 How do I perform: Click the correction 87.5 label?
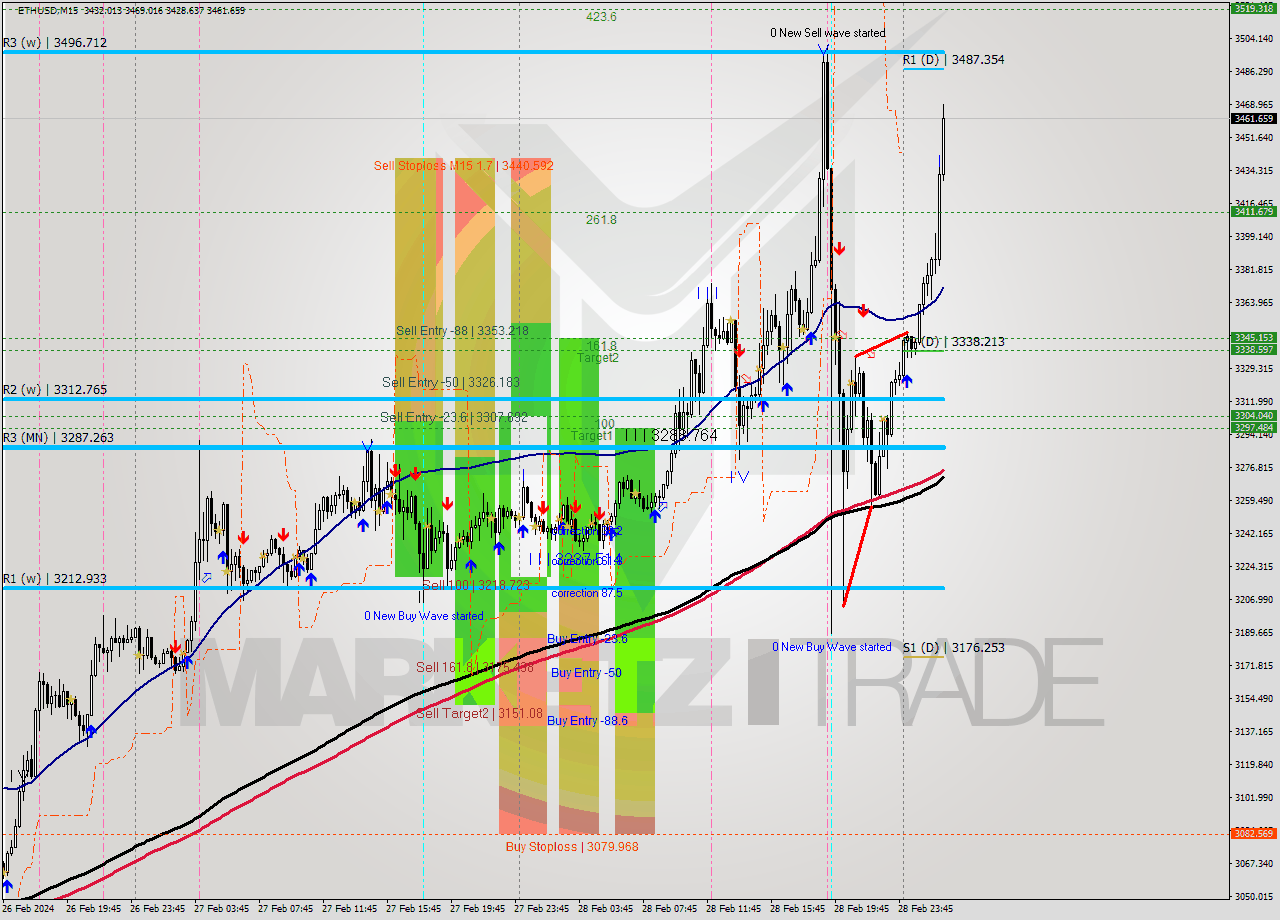tap(587, 593)
